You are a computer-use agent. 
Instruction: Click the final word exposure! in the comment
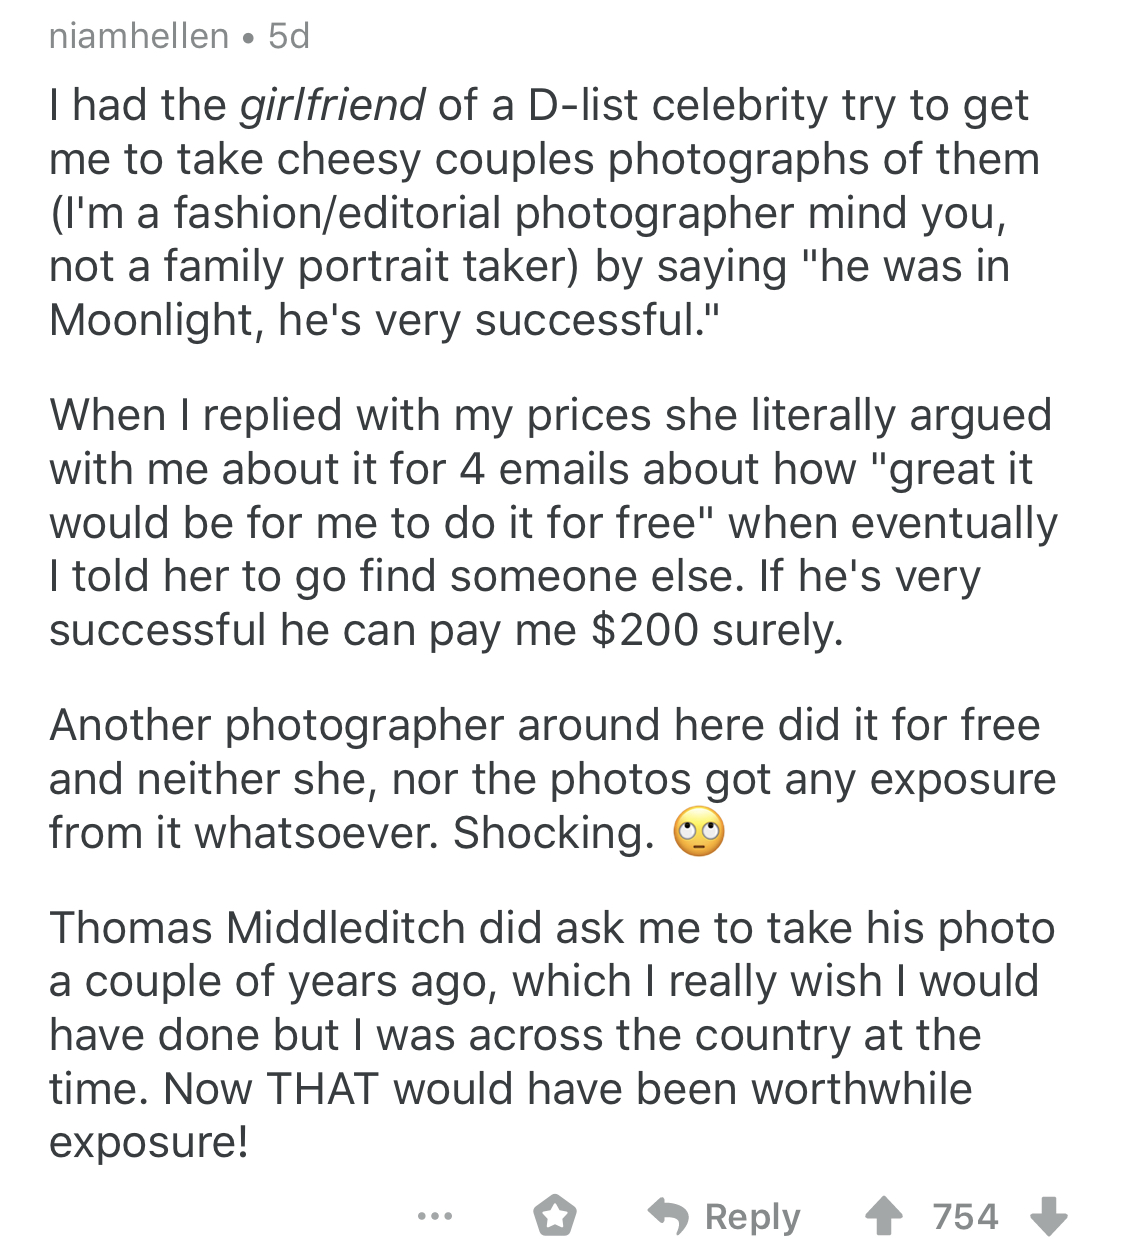148,1142
